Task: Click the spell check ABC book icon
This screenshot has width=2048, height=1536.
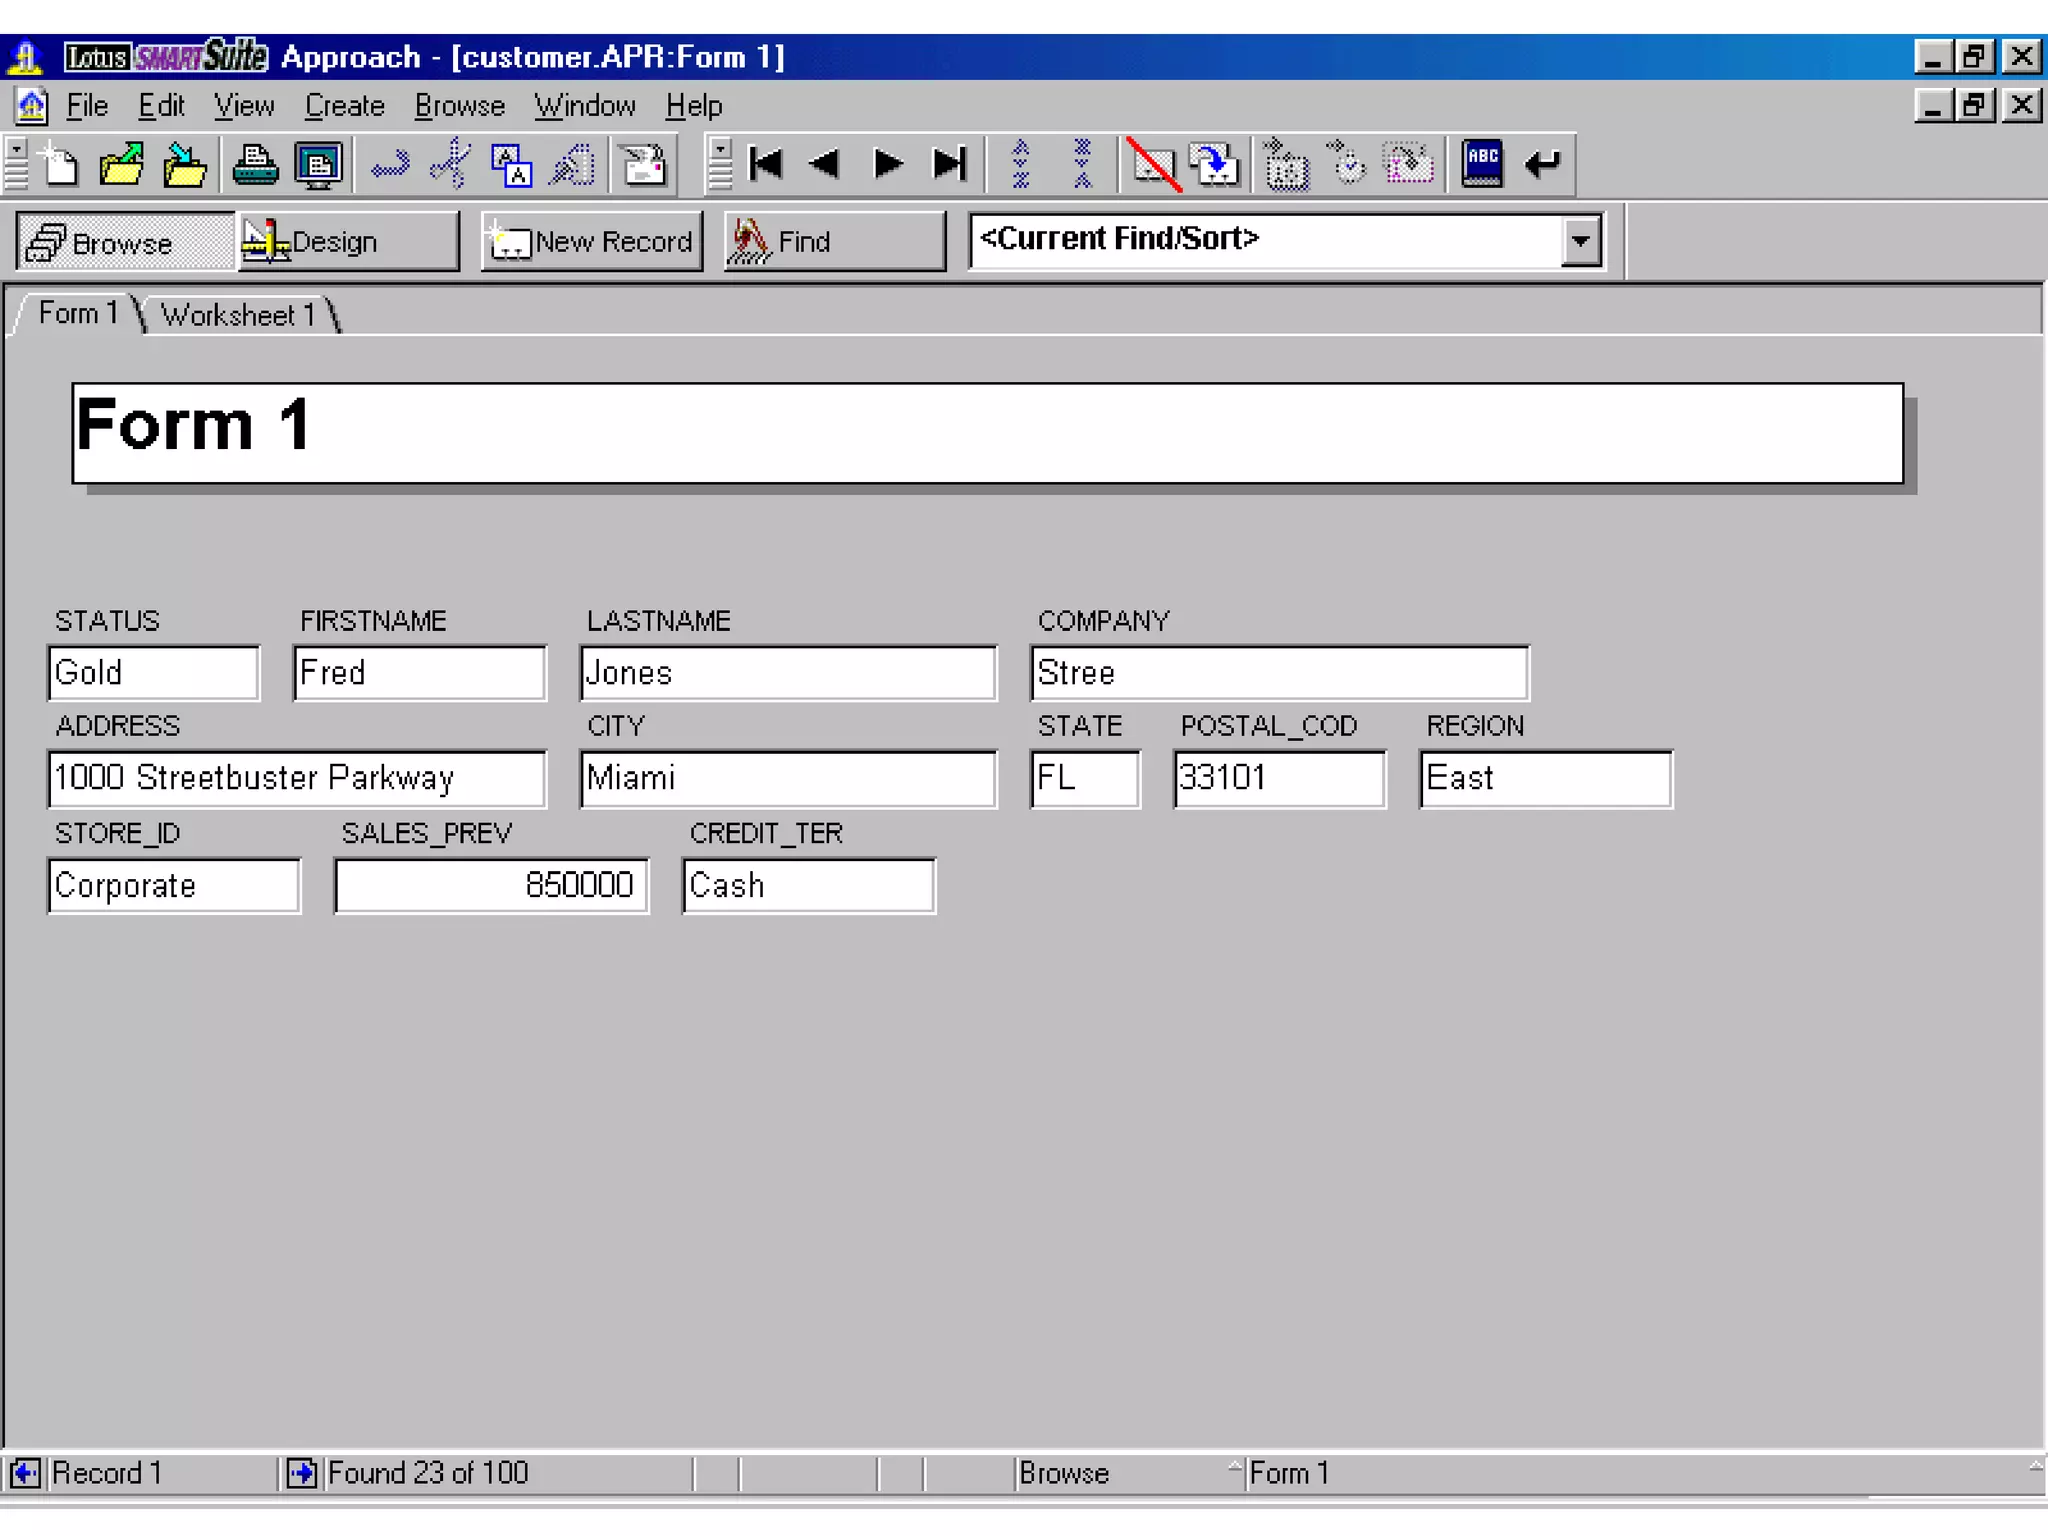Action: coord(1481,165)
